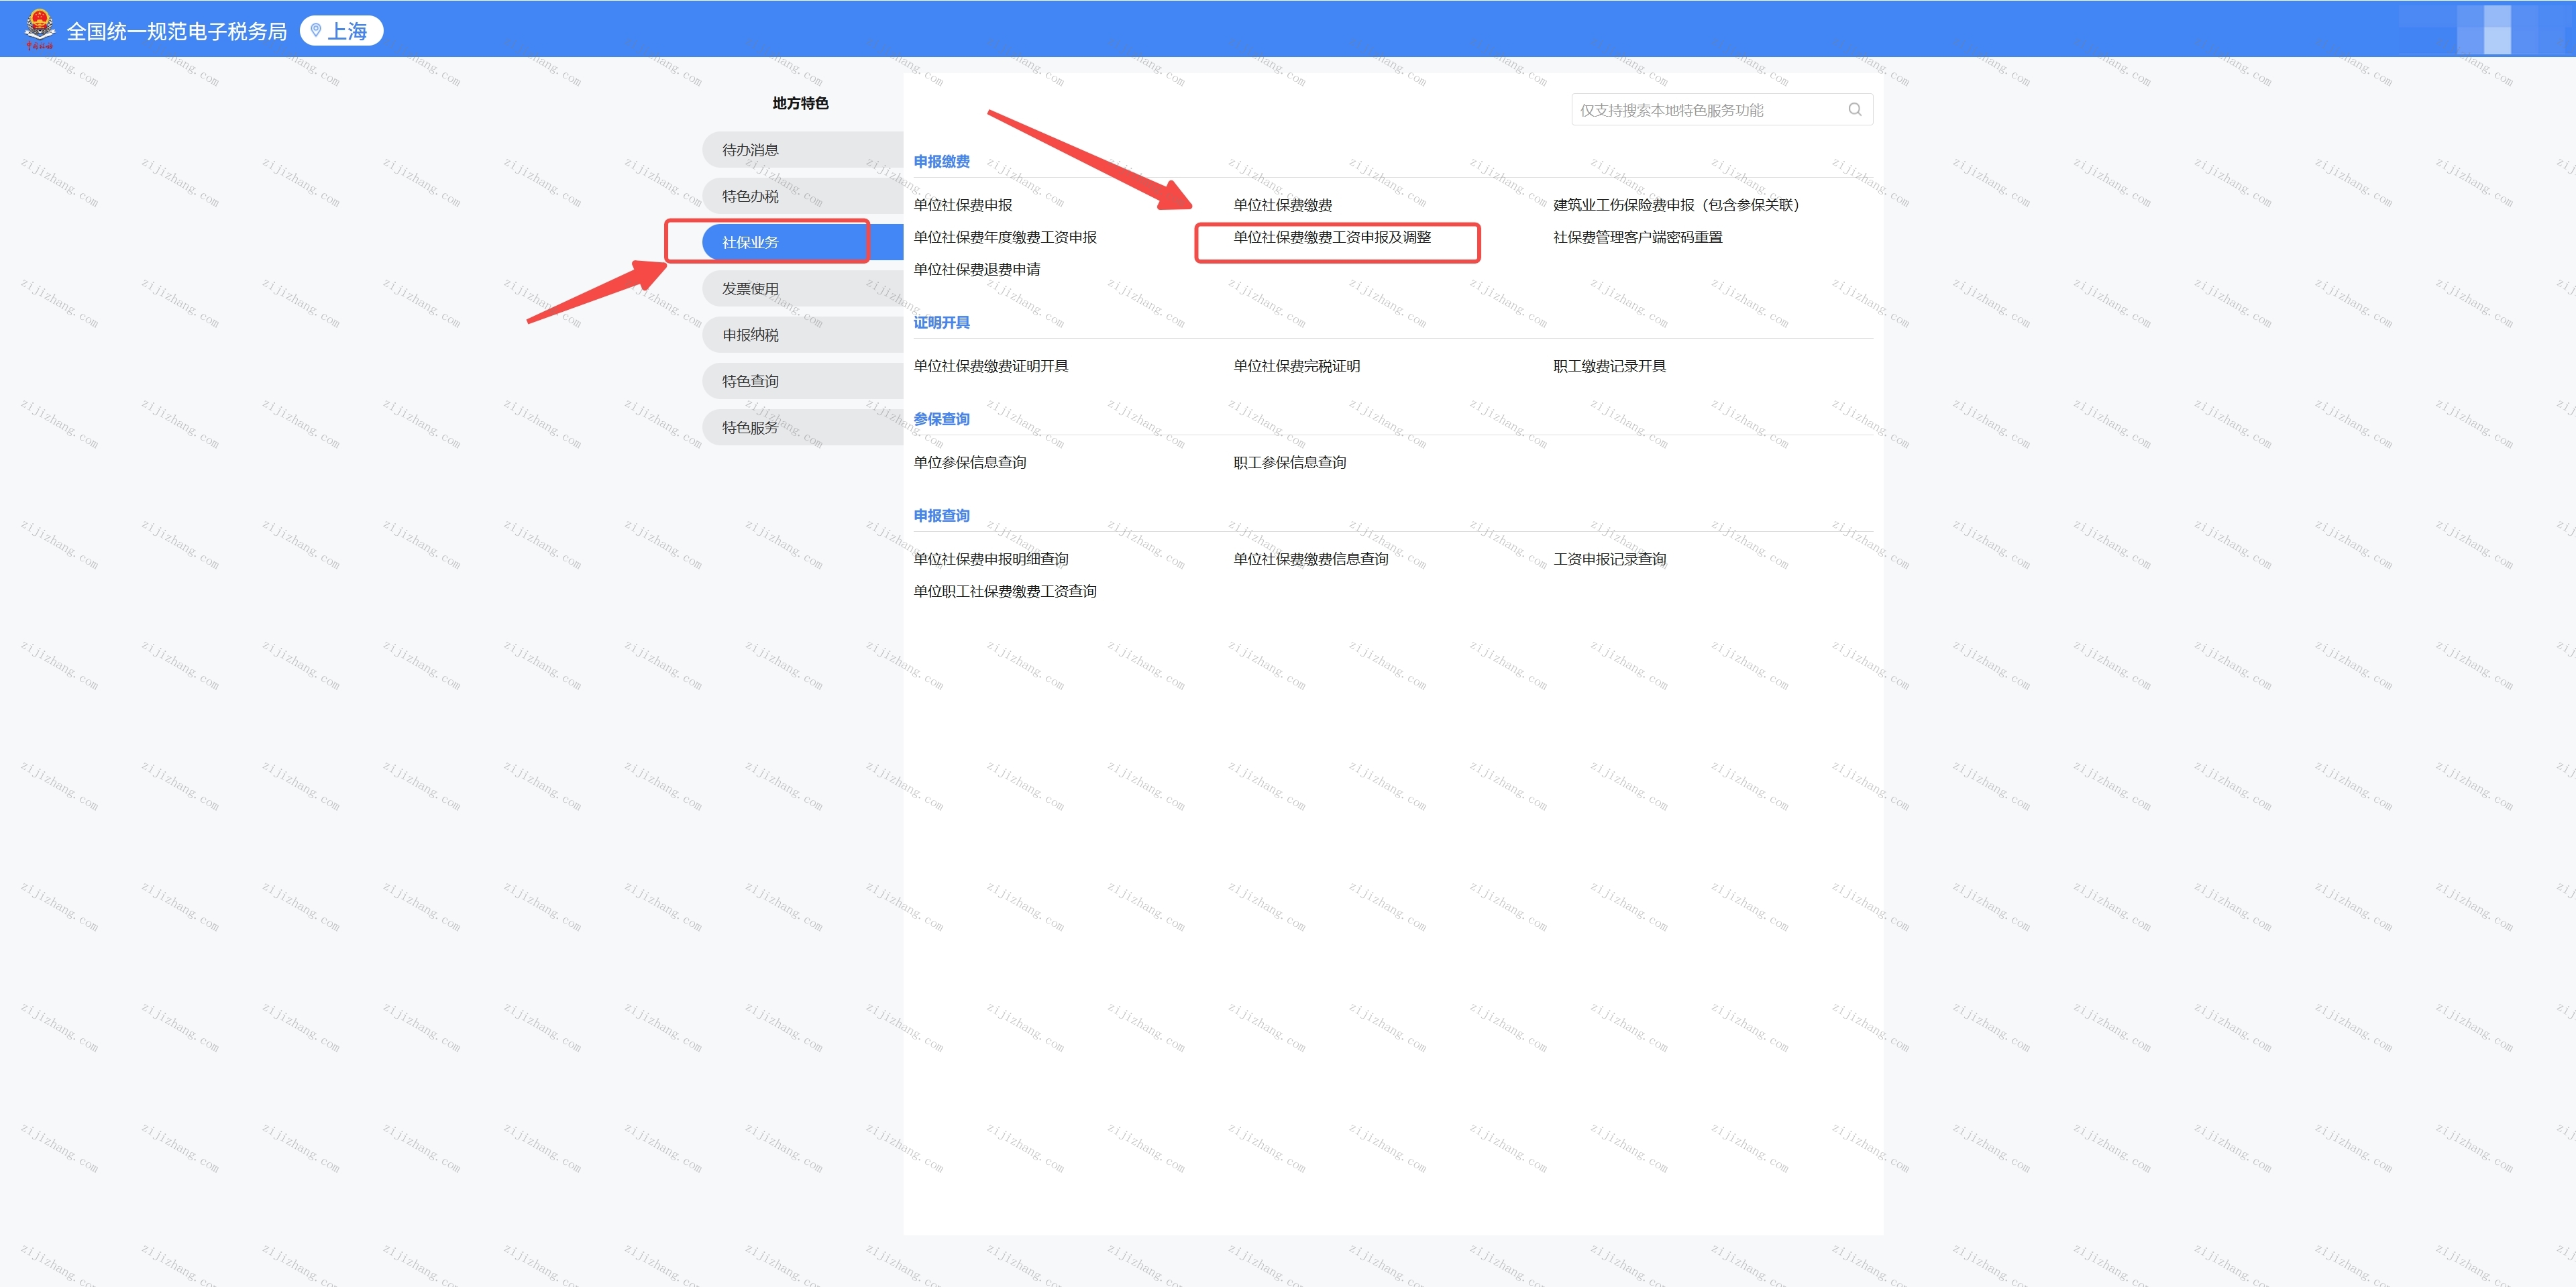Open 单位职工社保费缴费工资查询
This screenshot has height=1287, width=2576.
pos(1005,591)
